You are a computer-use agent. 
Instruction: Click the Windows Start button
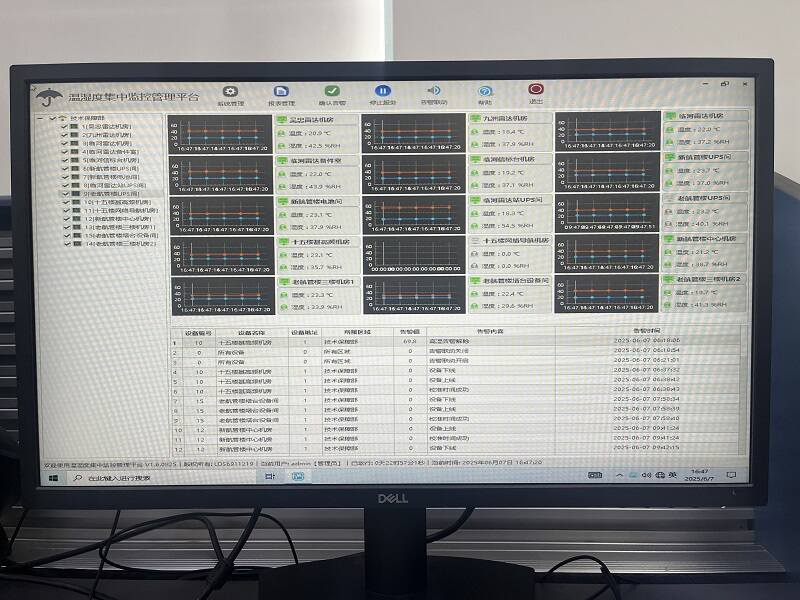[x=51, y=478]
